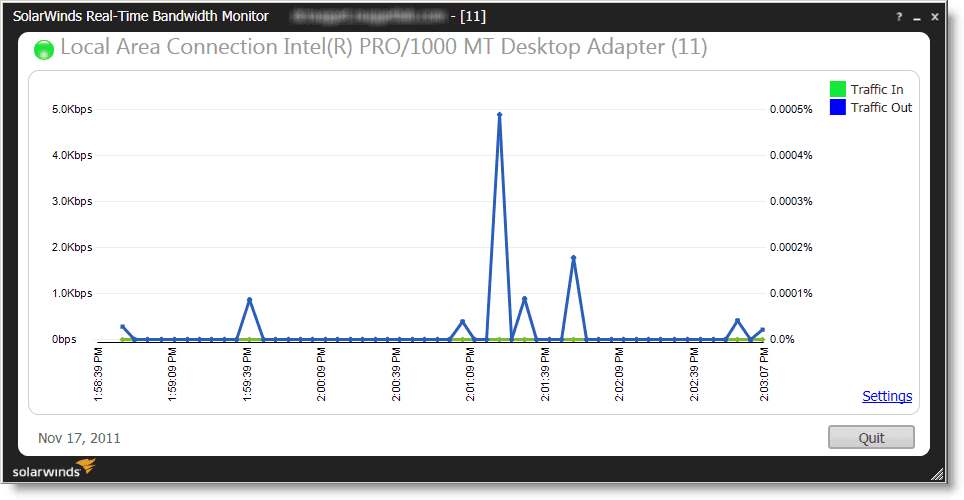The image size is (964, 500).
Task: Click the 2:02:09 PM time label
Action: click(x=619, y=375)
